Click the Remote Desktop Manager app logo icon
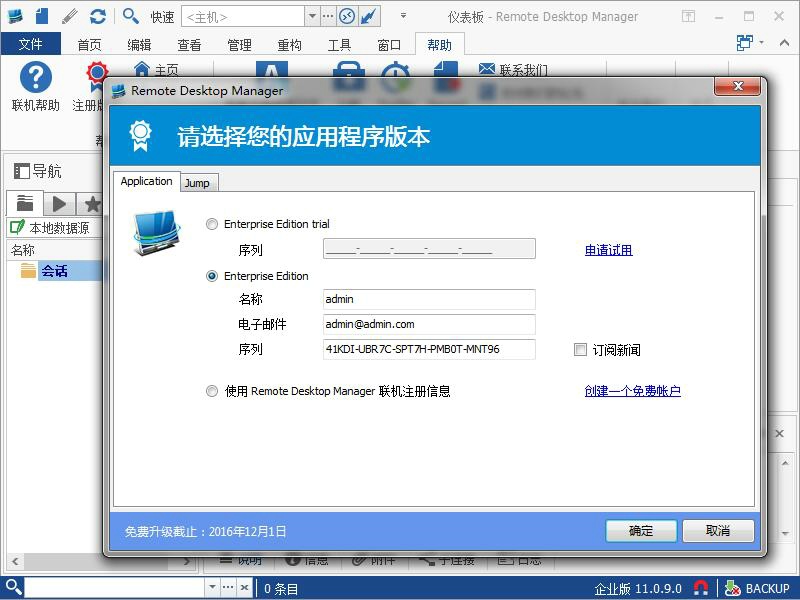 click(x=15, y=16)
